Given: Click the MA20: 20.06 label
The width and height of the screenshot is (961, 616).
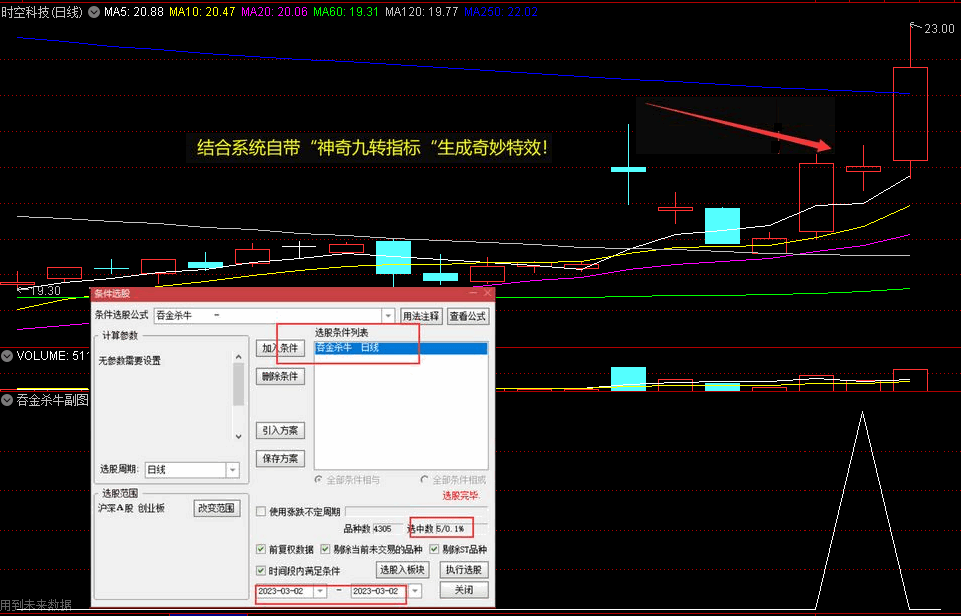Looking at the screenshot, I should point(274,12).
